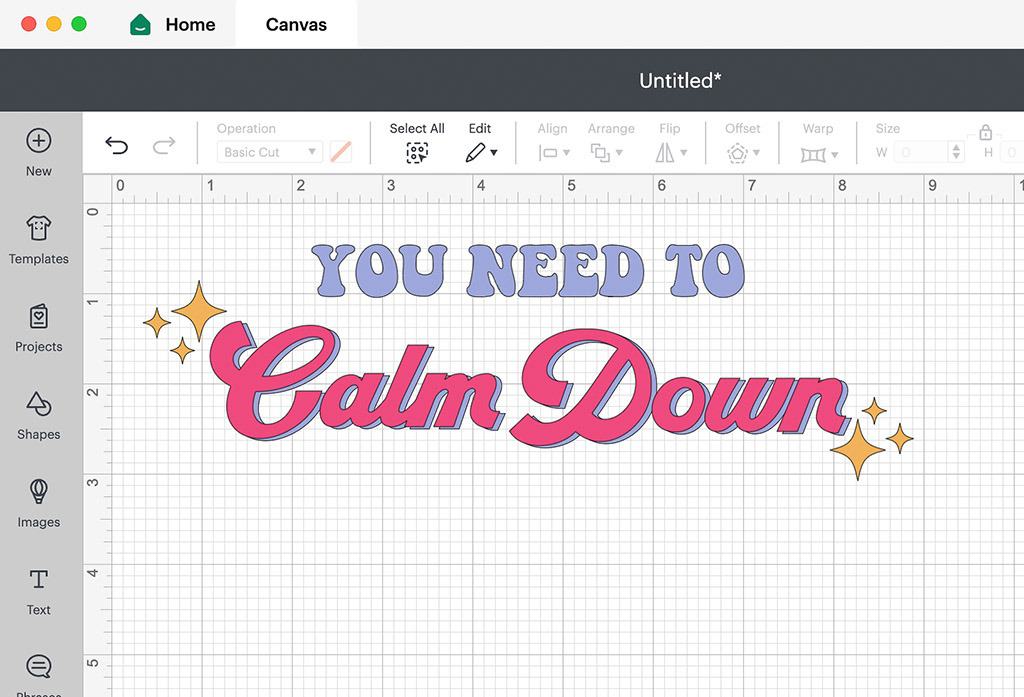Screen dimensions: 1024x697
Task: Toggle the size aspect ratio lock
Action: tap(985, 132)
